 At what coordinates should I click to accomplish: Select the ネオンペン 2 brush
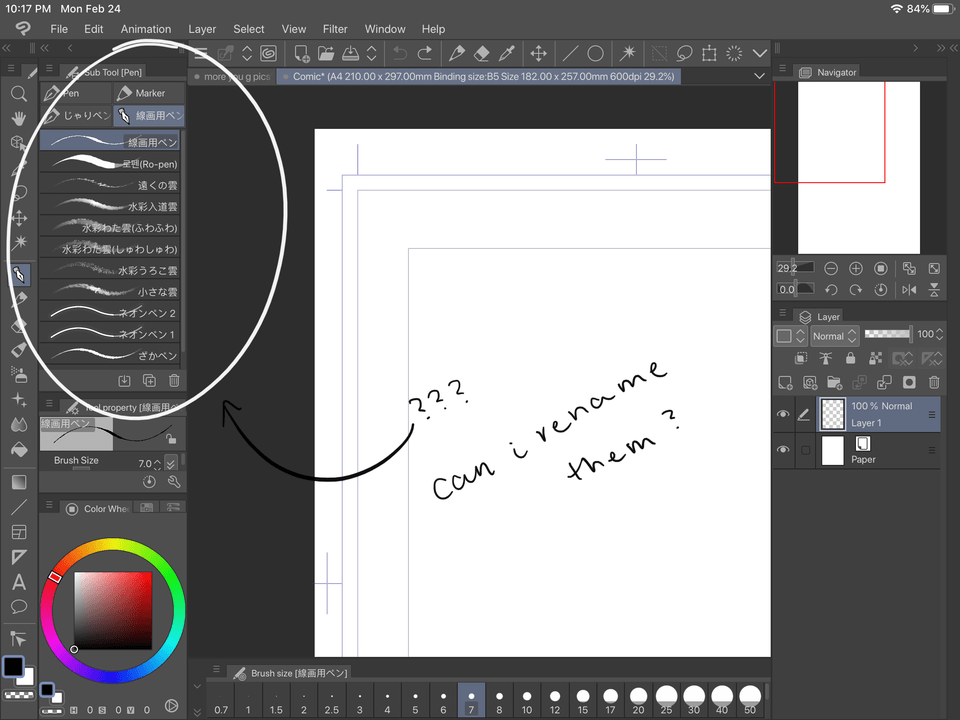[110, 313]
